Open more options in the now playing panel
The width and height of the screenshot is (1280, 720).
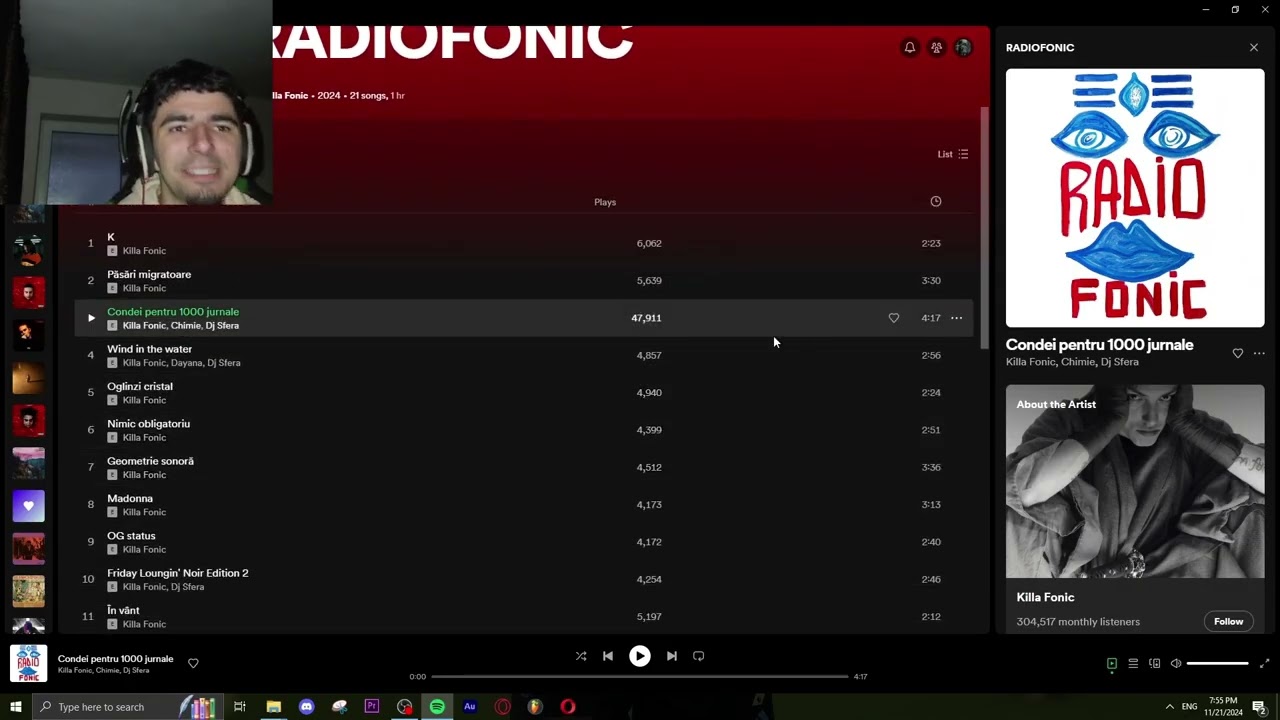tap(1259, 353)
